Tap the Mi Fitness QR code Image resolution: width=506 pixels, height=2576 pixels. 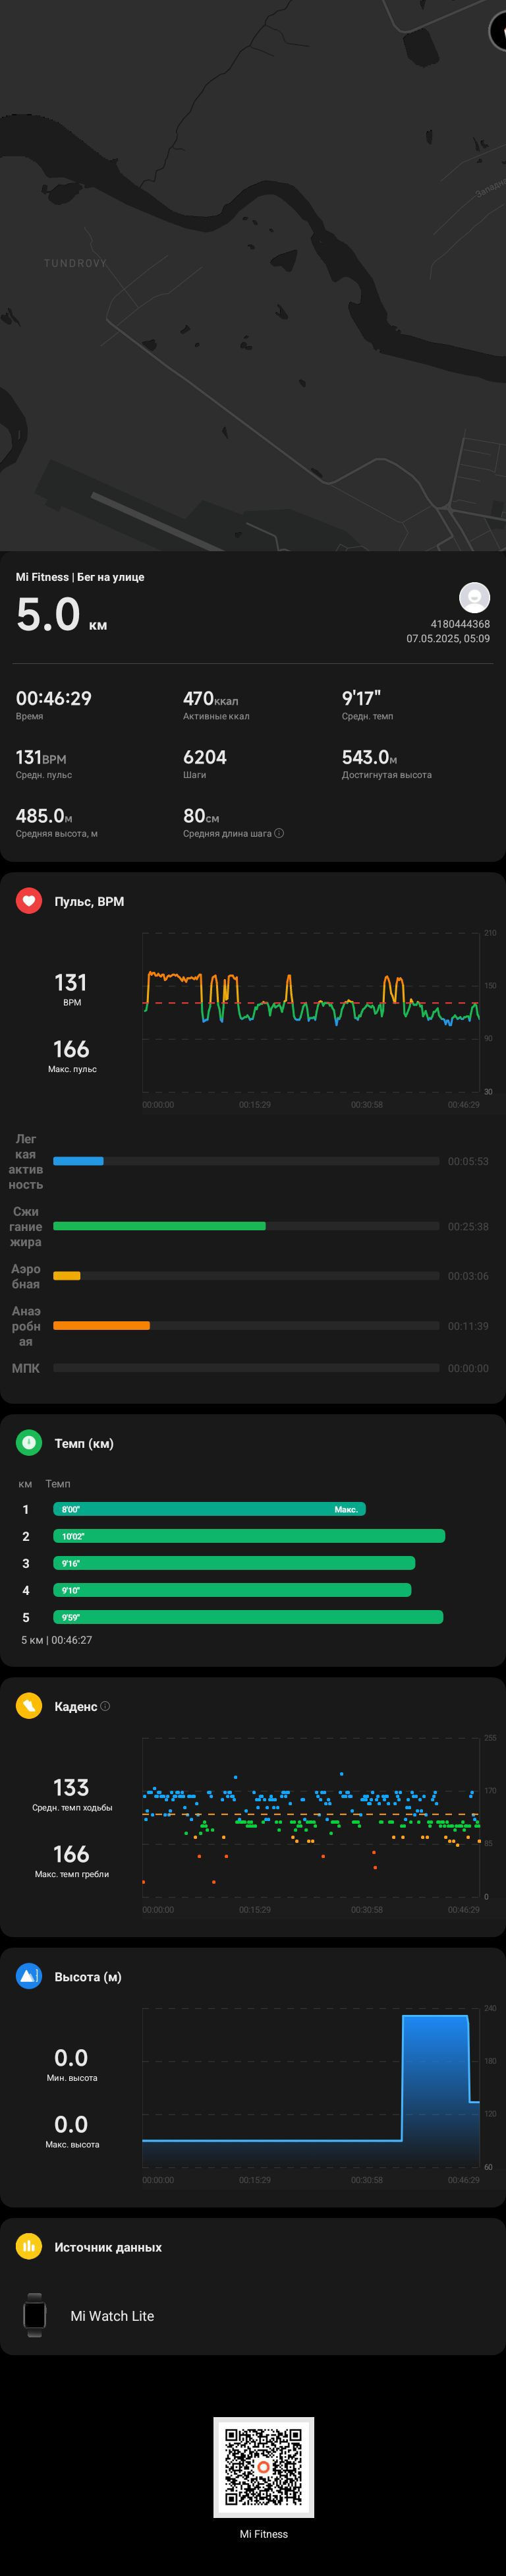pos(264,2467)
